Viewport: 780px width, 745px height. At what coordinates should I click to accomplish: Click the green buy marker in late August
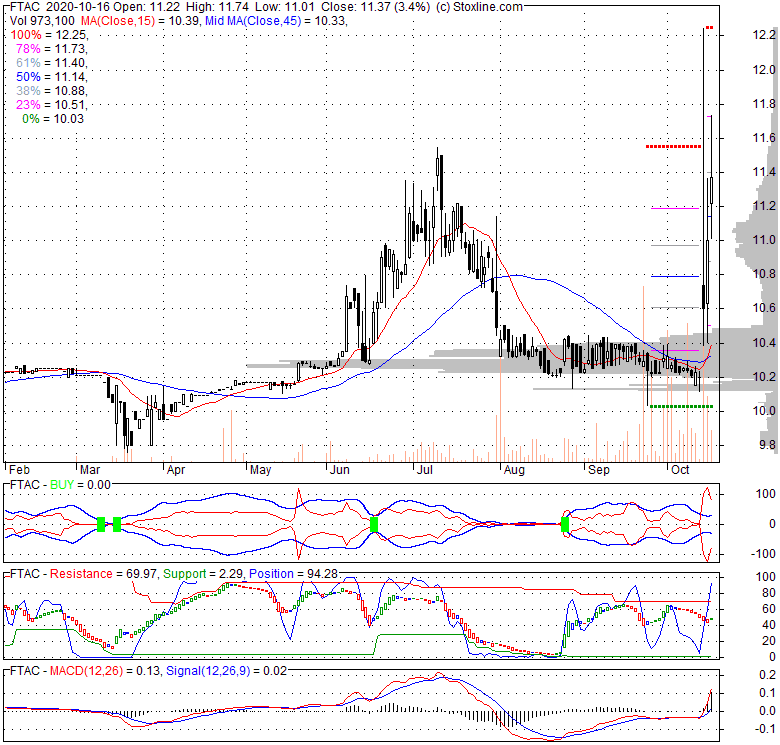565,524
